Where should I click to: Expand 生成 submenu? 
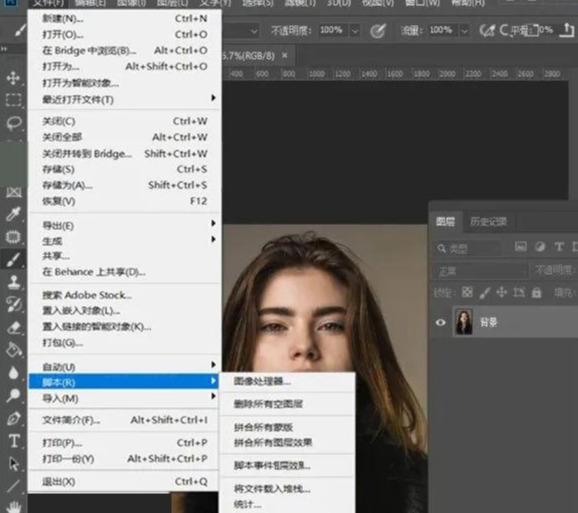click(x=125, y=241)
